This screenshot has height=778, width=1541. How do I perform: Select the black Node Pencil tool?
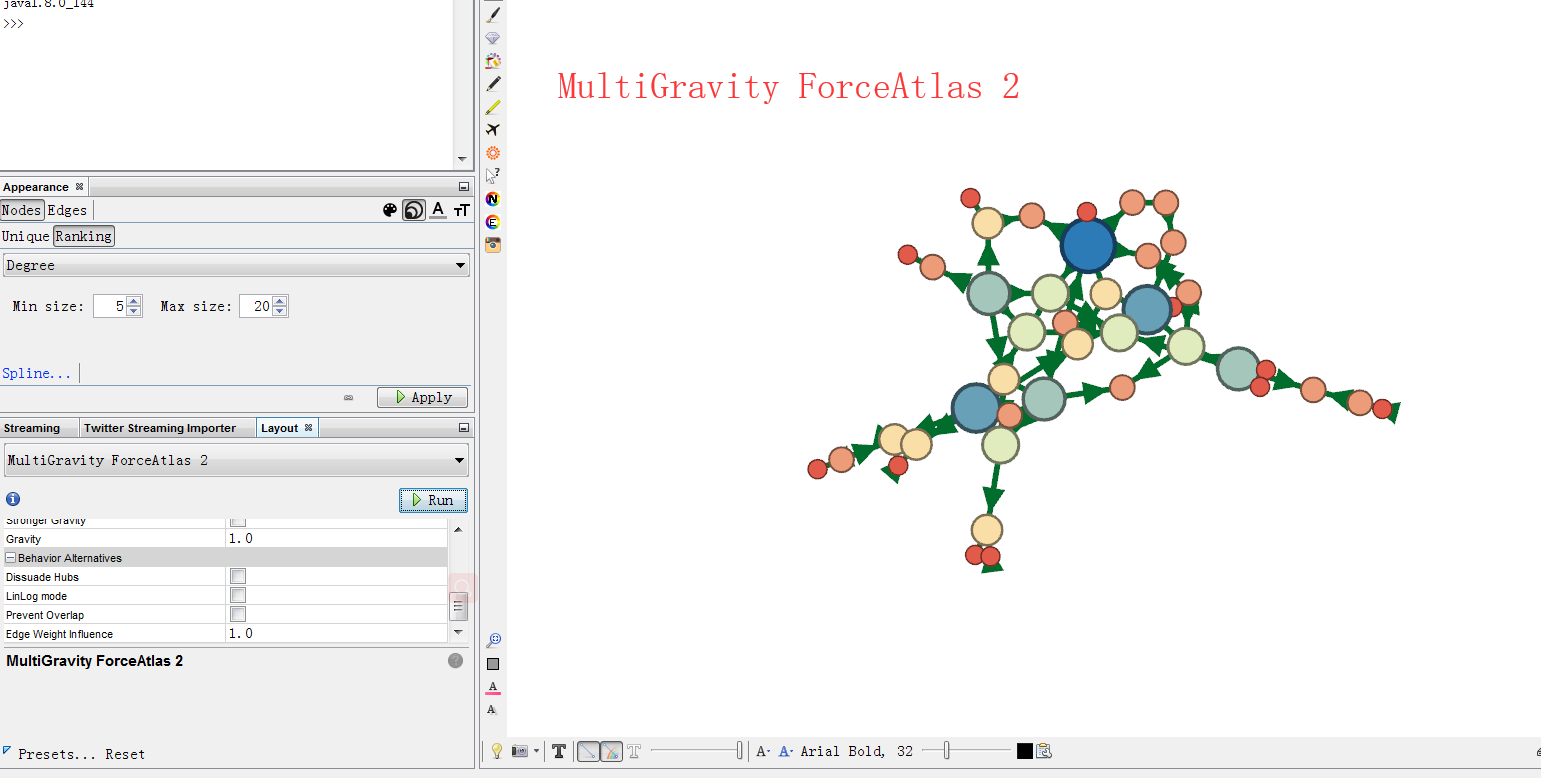tap(493, 84)
